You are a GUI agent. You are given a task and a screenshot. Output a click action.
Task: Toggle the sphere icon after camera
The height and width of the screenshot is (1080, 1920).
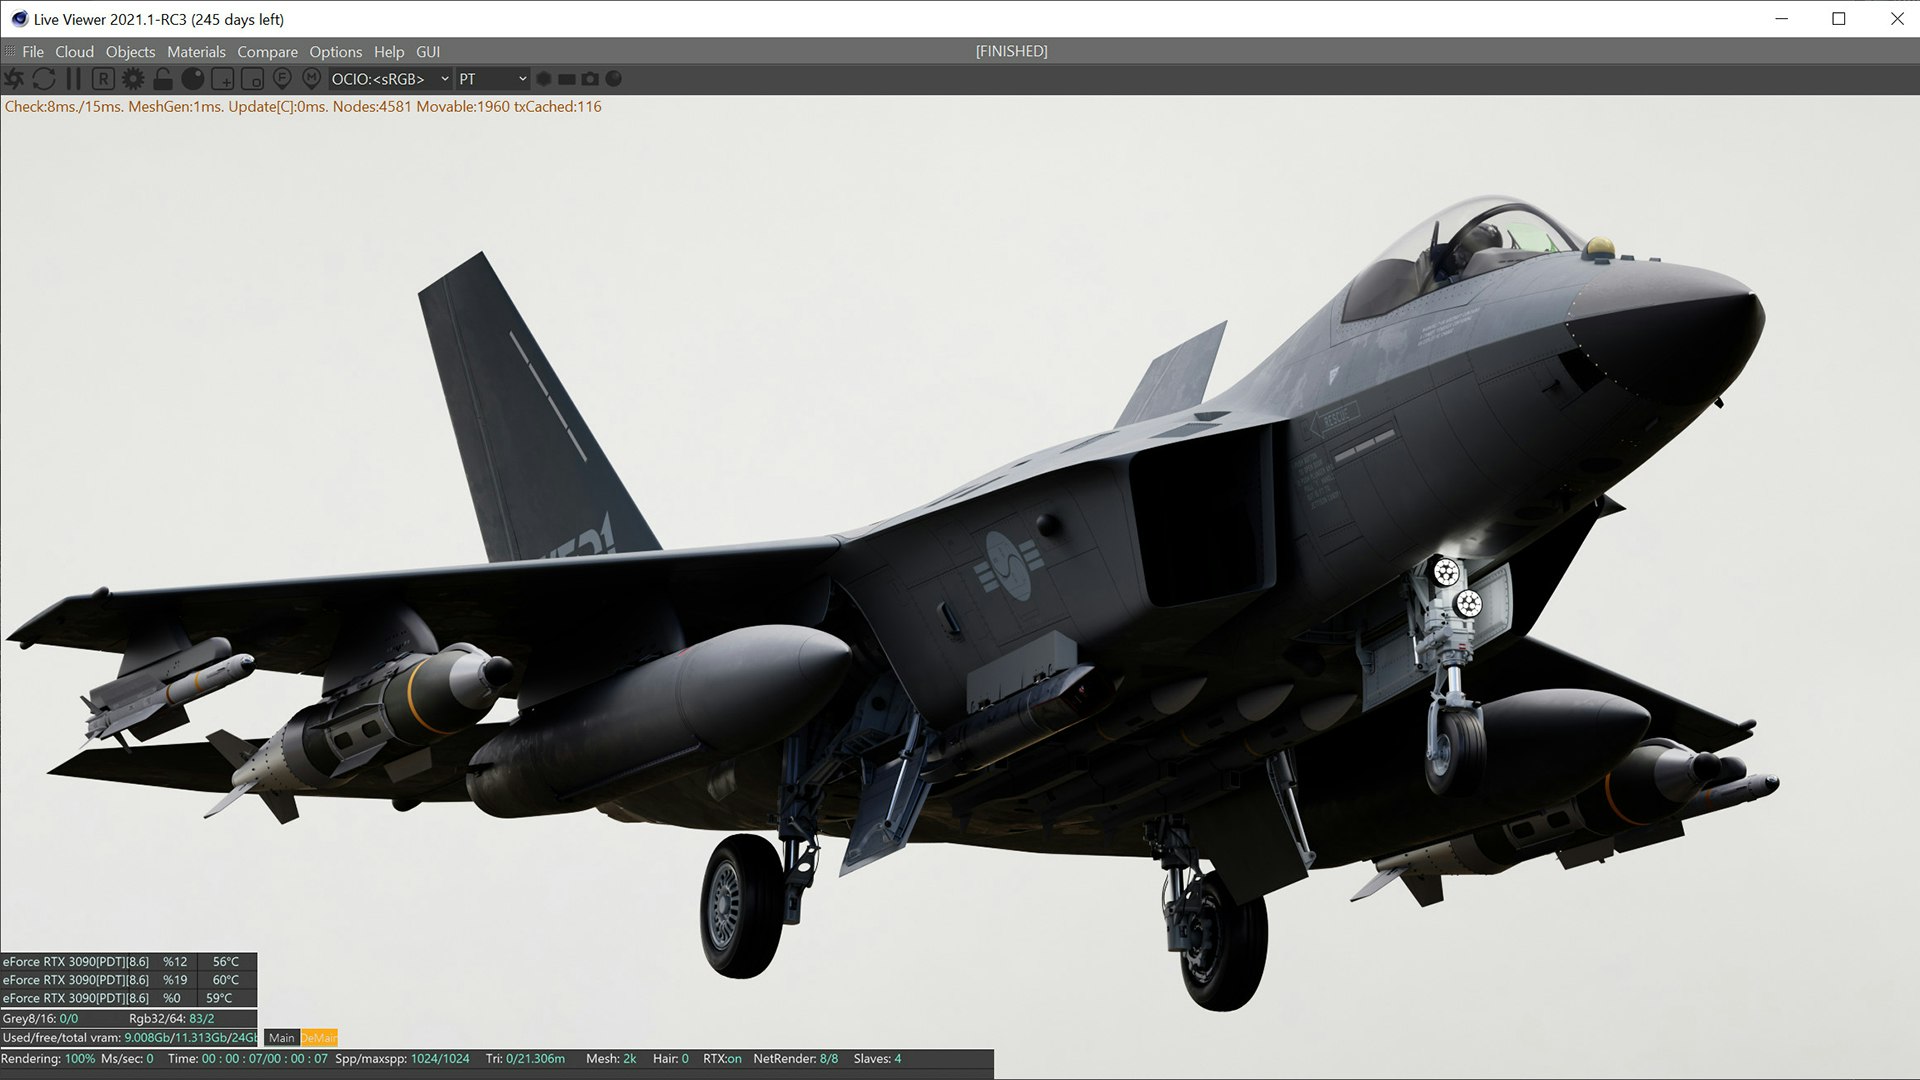(614, 78)
